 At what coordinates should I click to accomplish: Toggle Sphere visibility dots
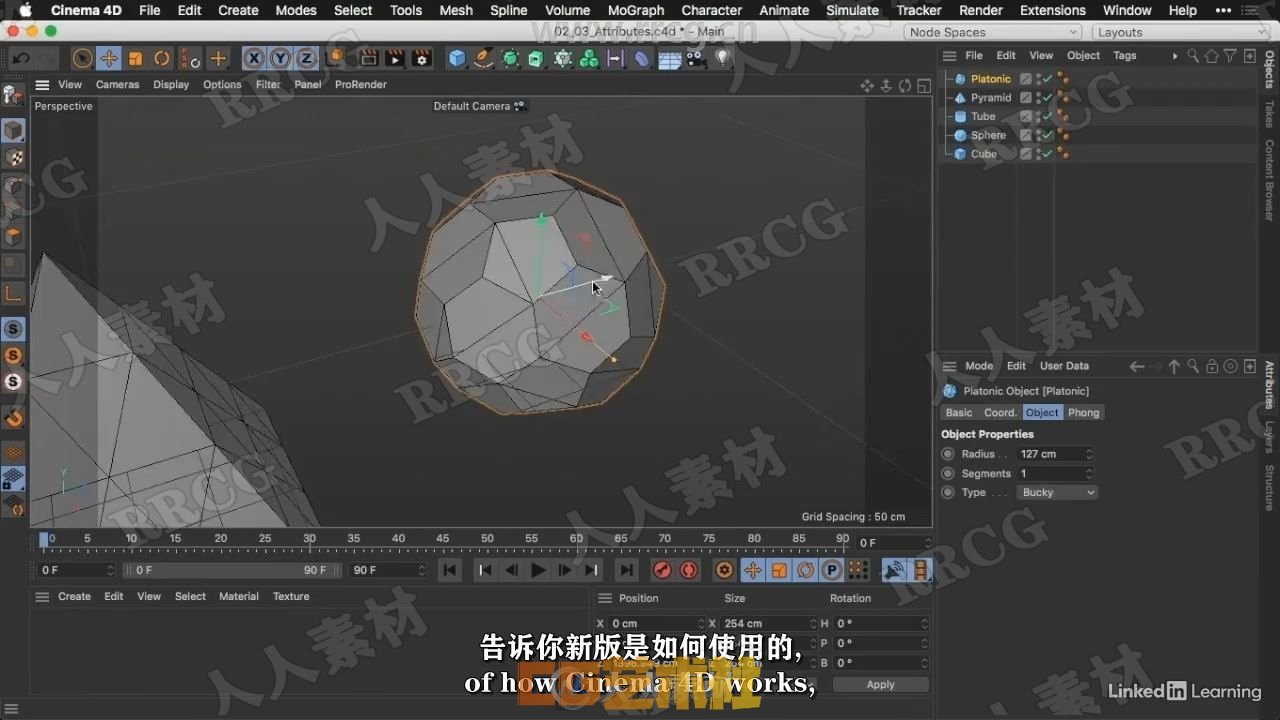tap(1039, 136)
